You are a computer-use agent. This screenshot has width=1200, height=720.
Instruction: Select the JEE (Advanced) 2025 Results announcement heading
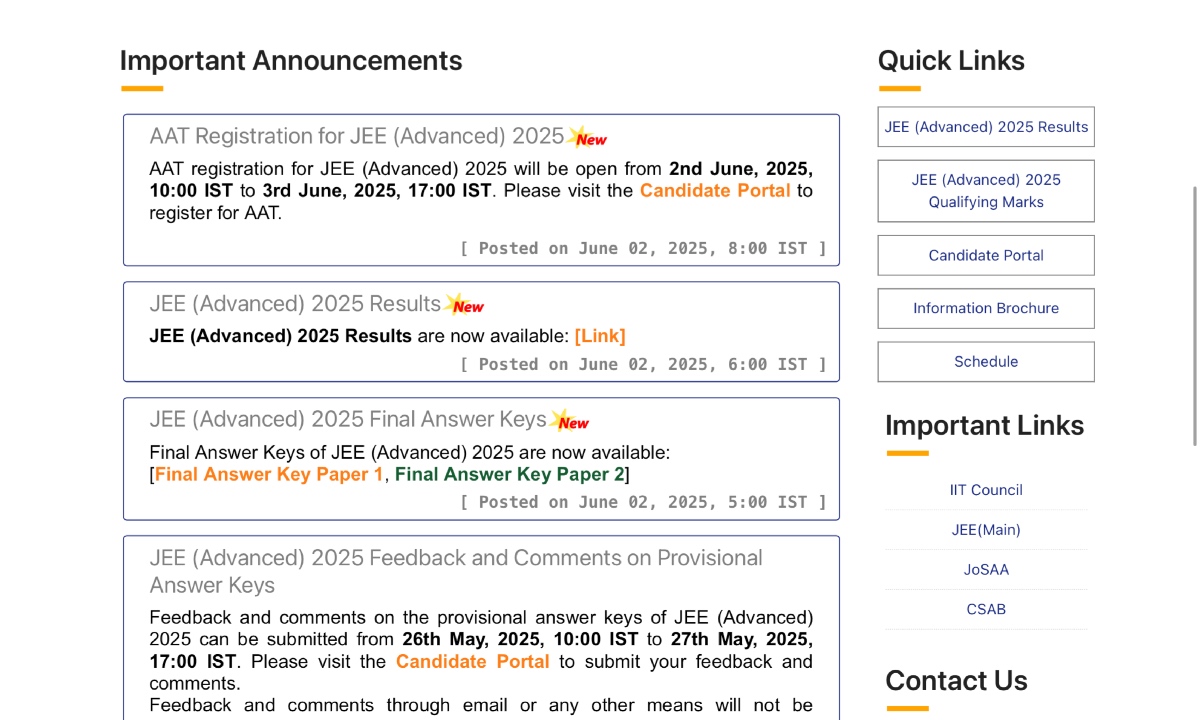(295, 304)
